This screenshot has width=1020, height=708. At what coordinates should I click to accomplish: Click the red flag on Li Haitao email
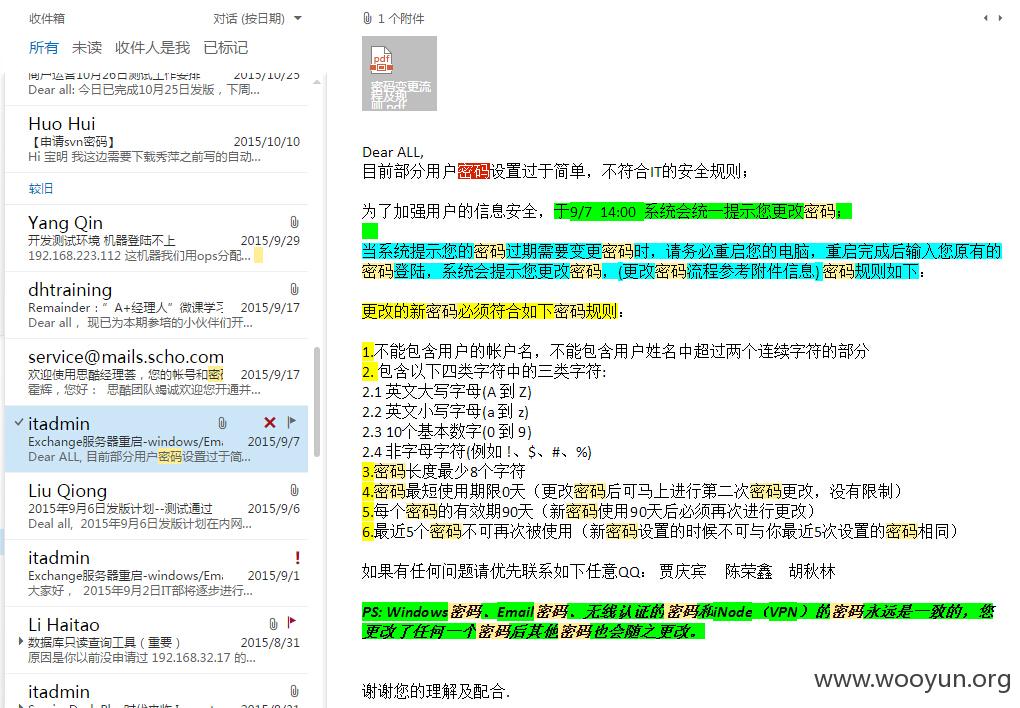point(291,623)
